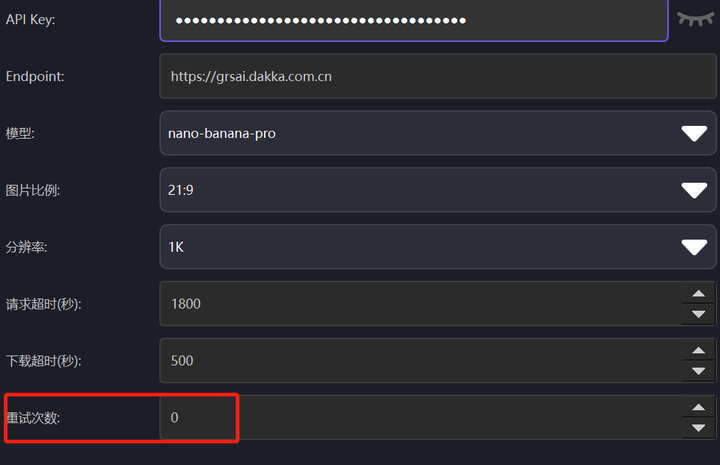This screenshot has height=465, width=720.
Task: Decrease 重试次数 value with down arrow
Action: click(x=698, y=428)
